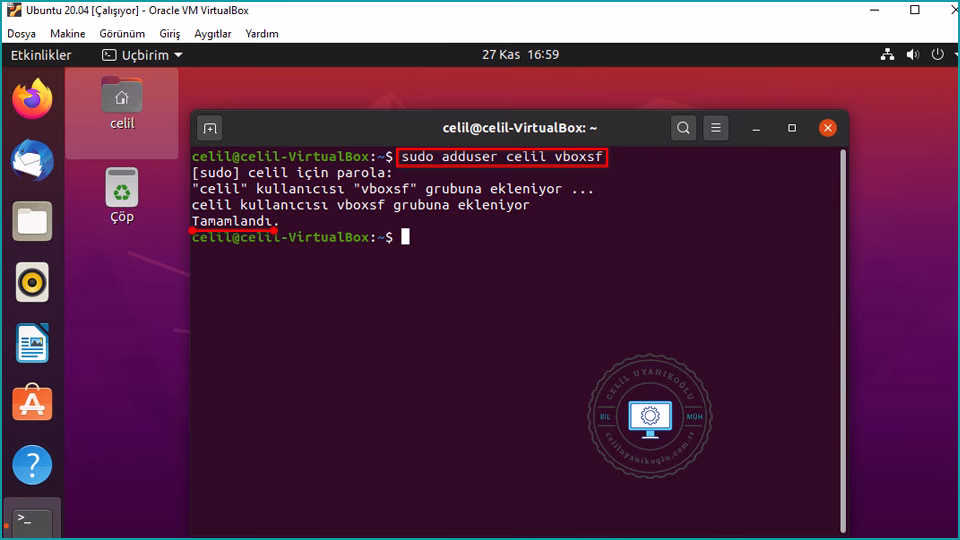Select the Terminal icon in the dock
The height and width of the screenshot is (540, 960).
(32, 521)
